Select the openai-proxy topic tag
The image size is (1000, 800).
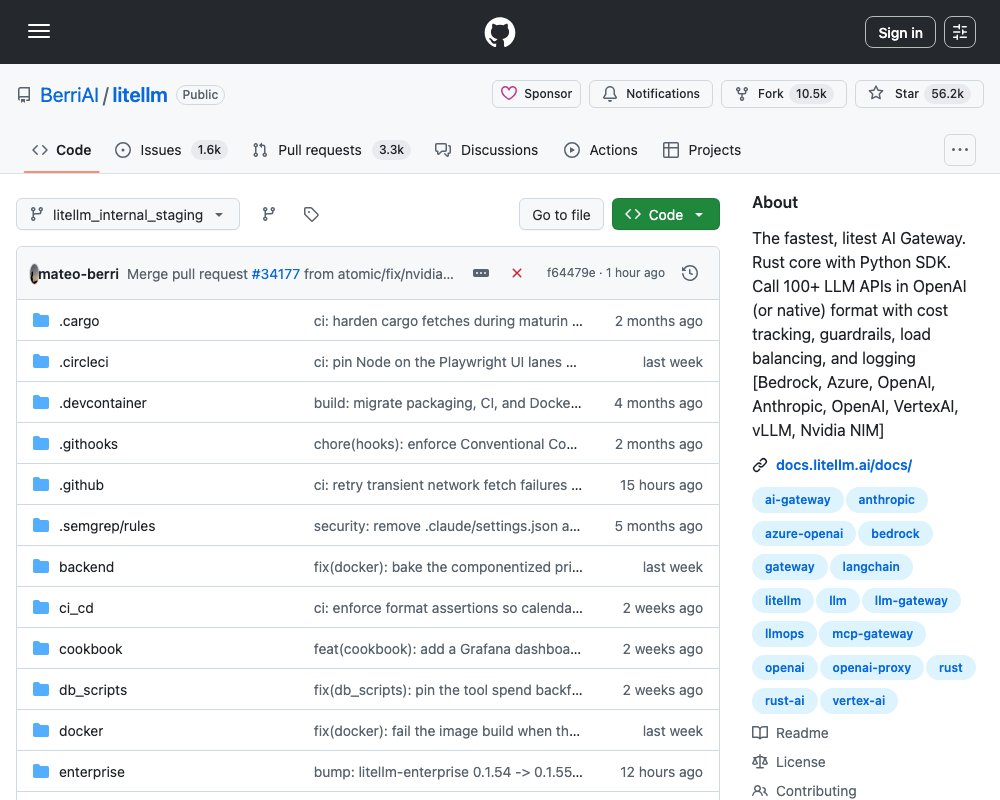tap(871, 667)
